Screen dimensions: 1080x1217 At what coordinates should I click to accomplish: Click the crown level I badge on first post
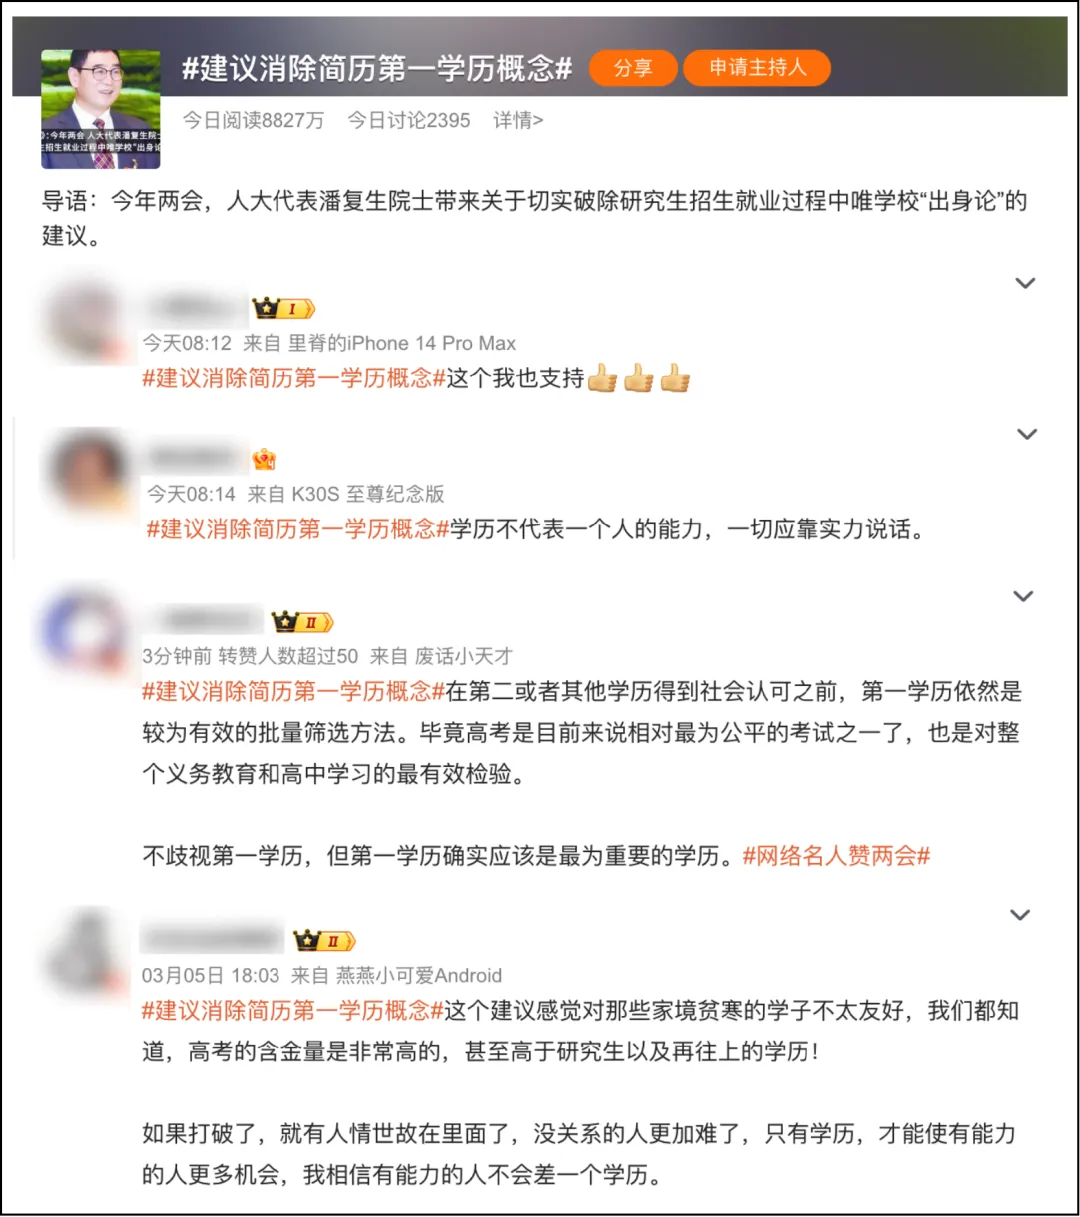point(283,309)
